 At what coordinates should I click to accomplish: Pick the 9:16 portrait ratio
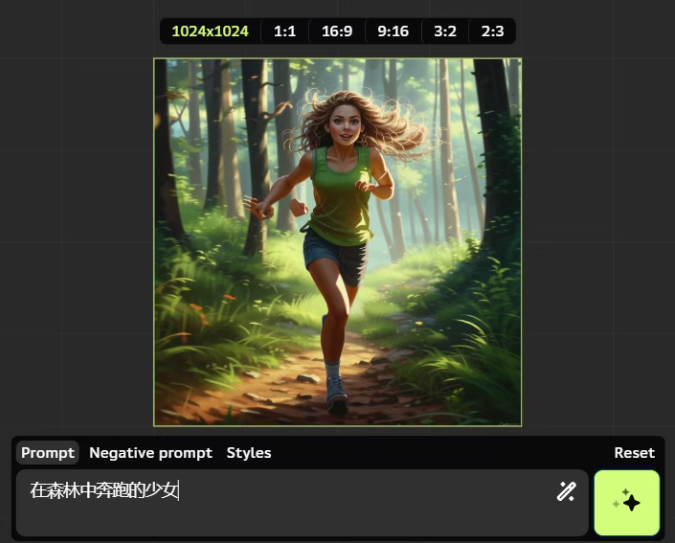[393, 31]
